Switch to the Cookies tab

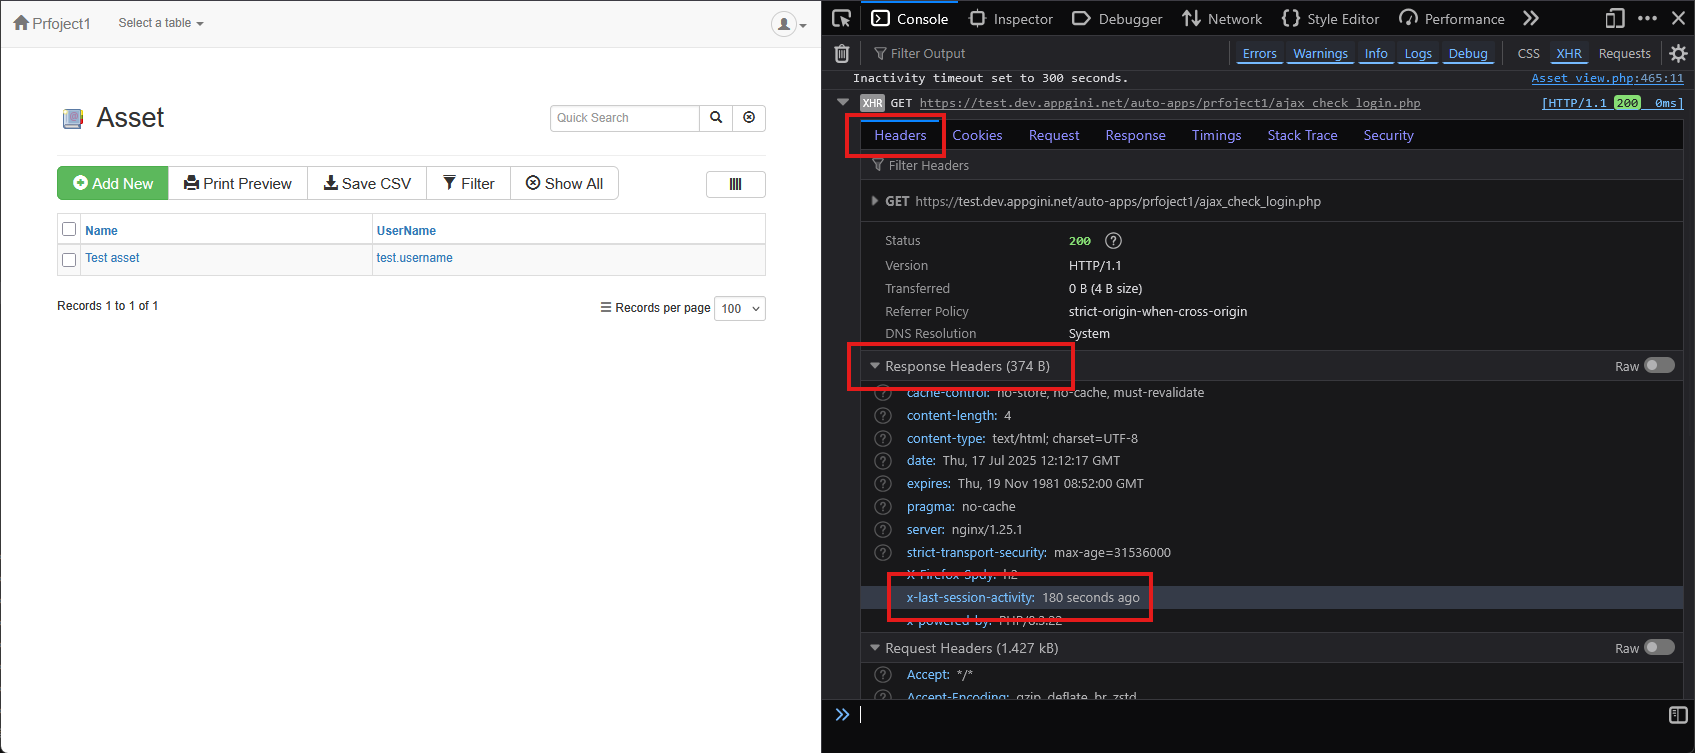tap(977, 135)
